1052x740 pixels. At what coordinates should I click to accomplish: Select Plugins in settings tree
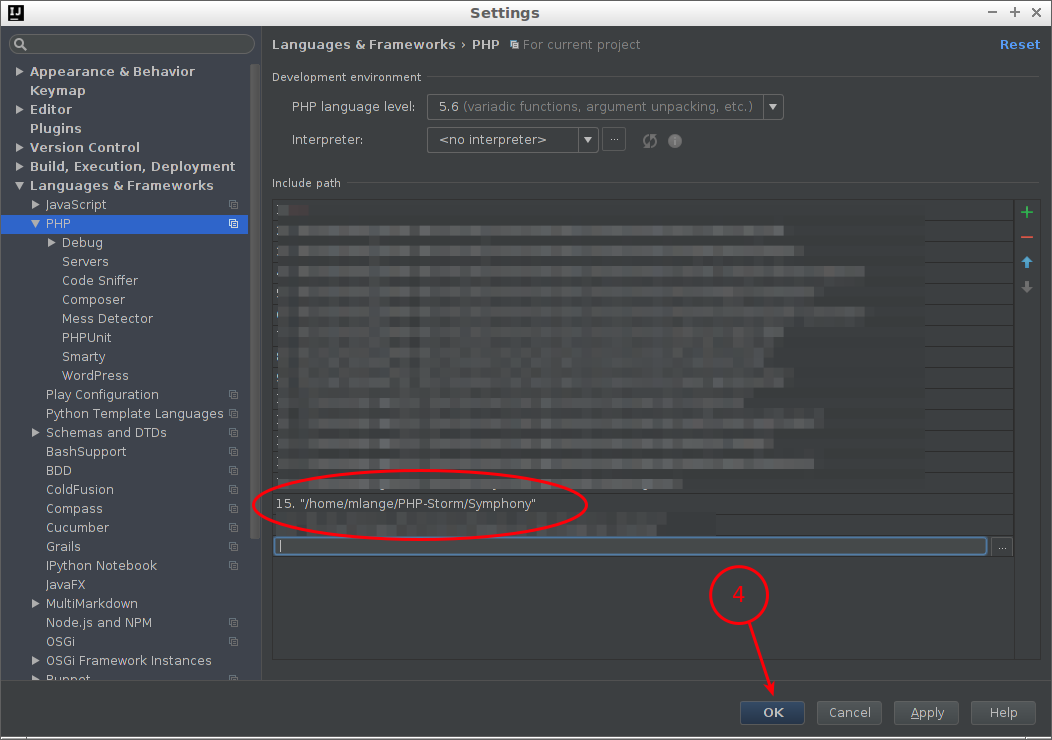(56, 128)
